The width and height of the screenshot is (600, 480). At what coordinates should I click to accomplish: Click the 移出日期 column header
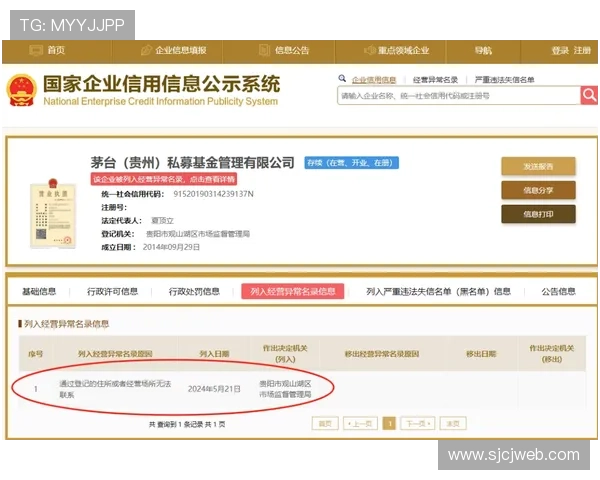481,354
